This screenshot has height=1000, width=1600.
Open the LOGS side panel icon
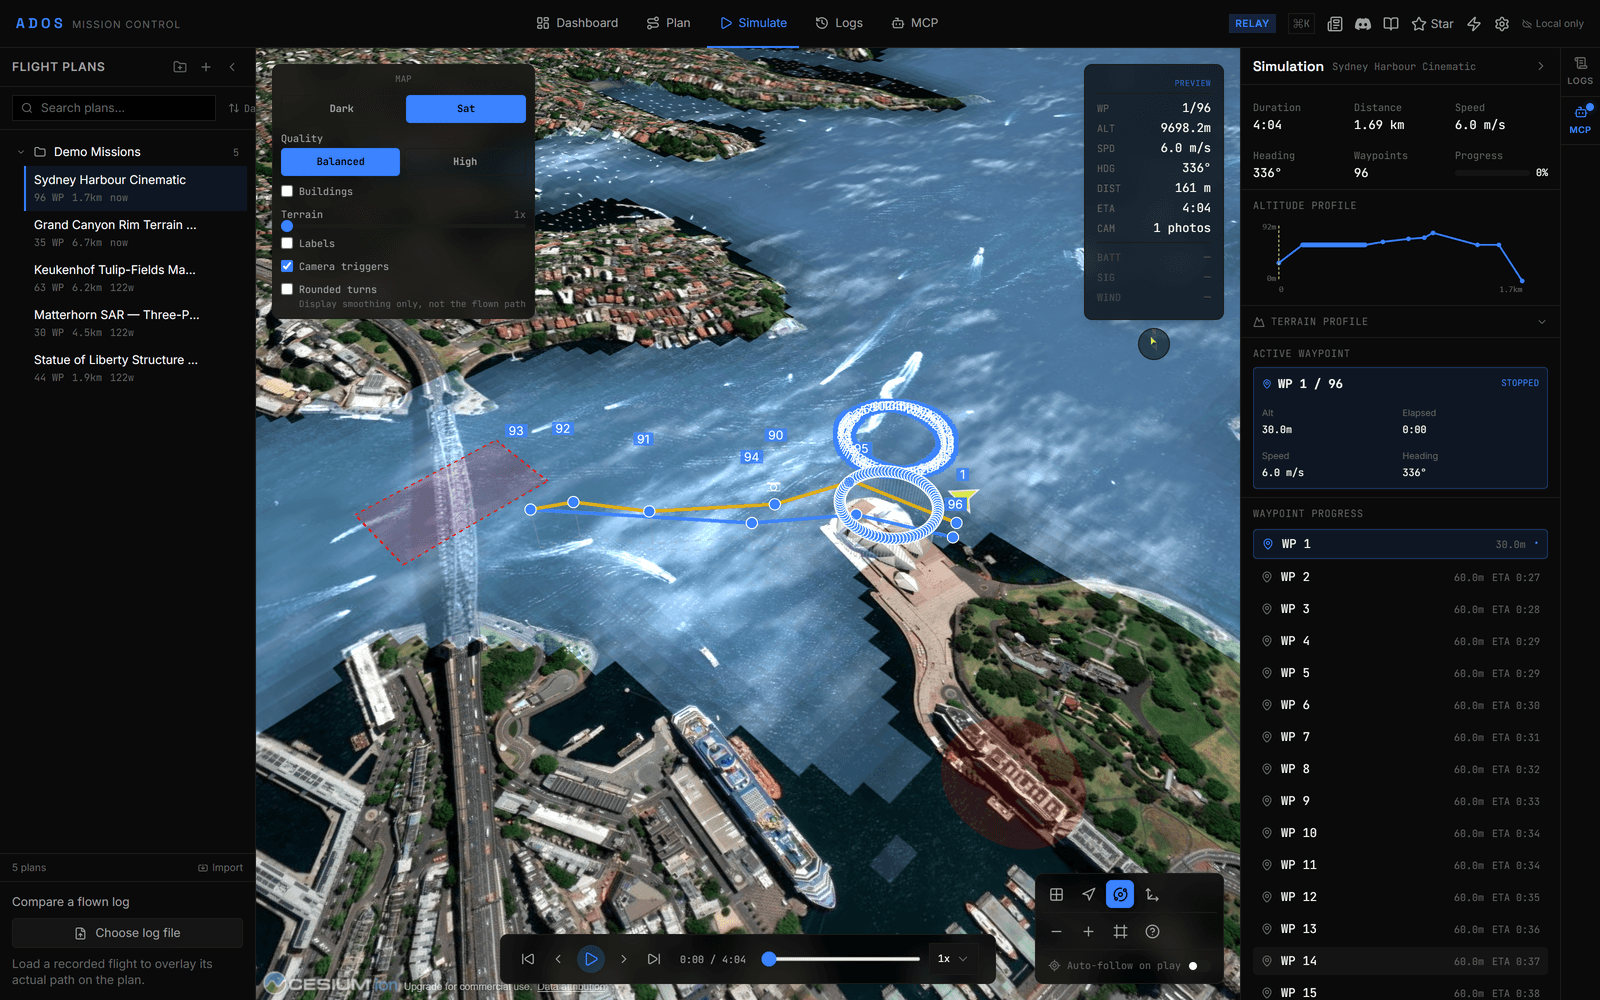1580,70
